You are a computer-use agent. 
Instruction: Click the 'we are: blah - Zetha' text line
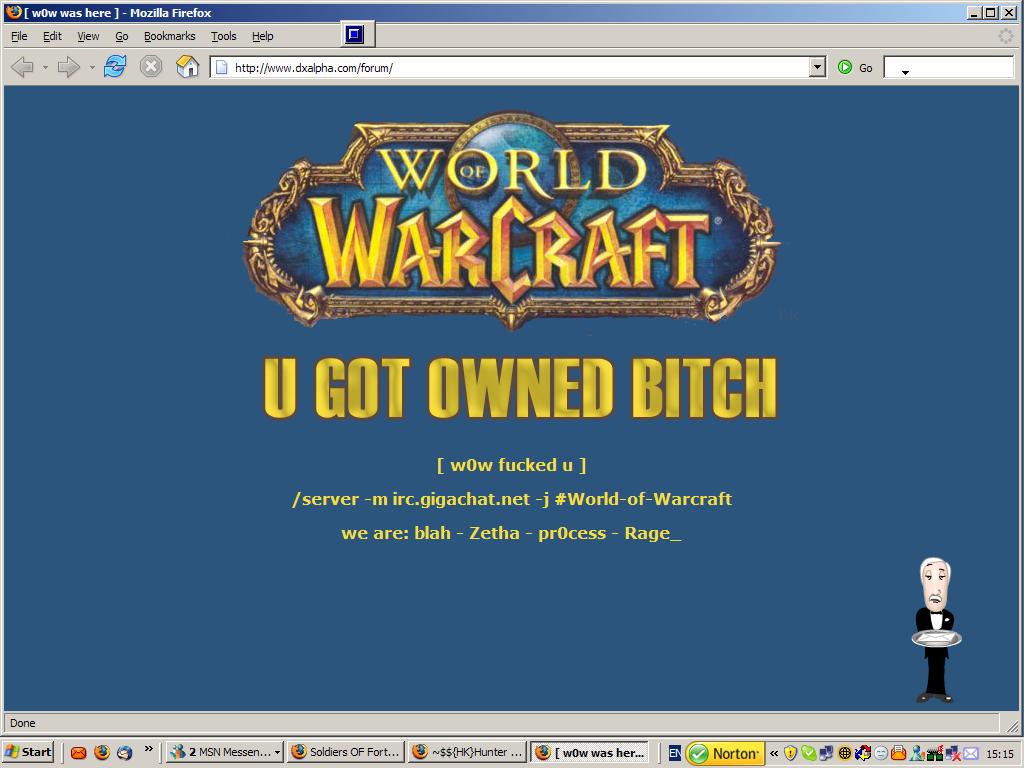point(511,533)
